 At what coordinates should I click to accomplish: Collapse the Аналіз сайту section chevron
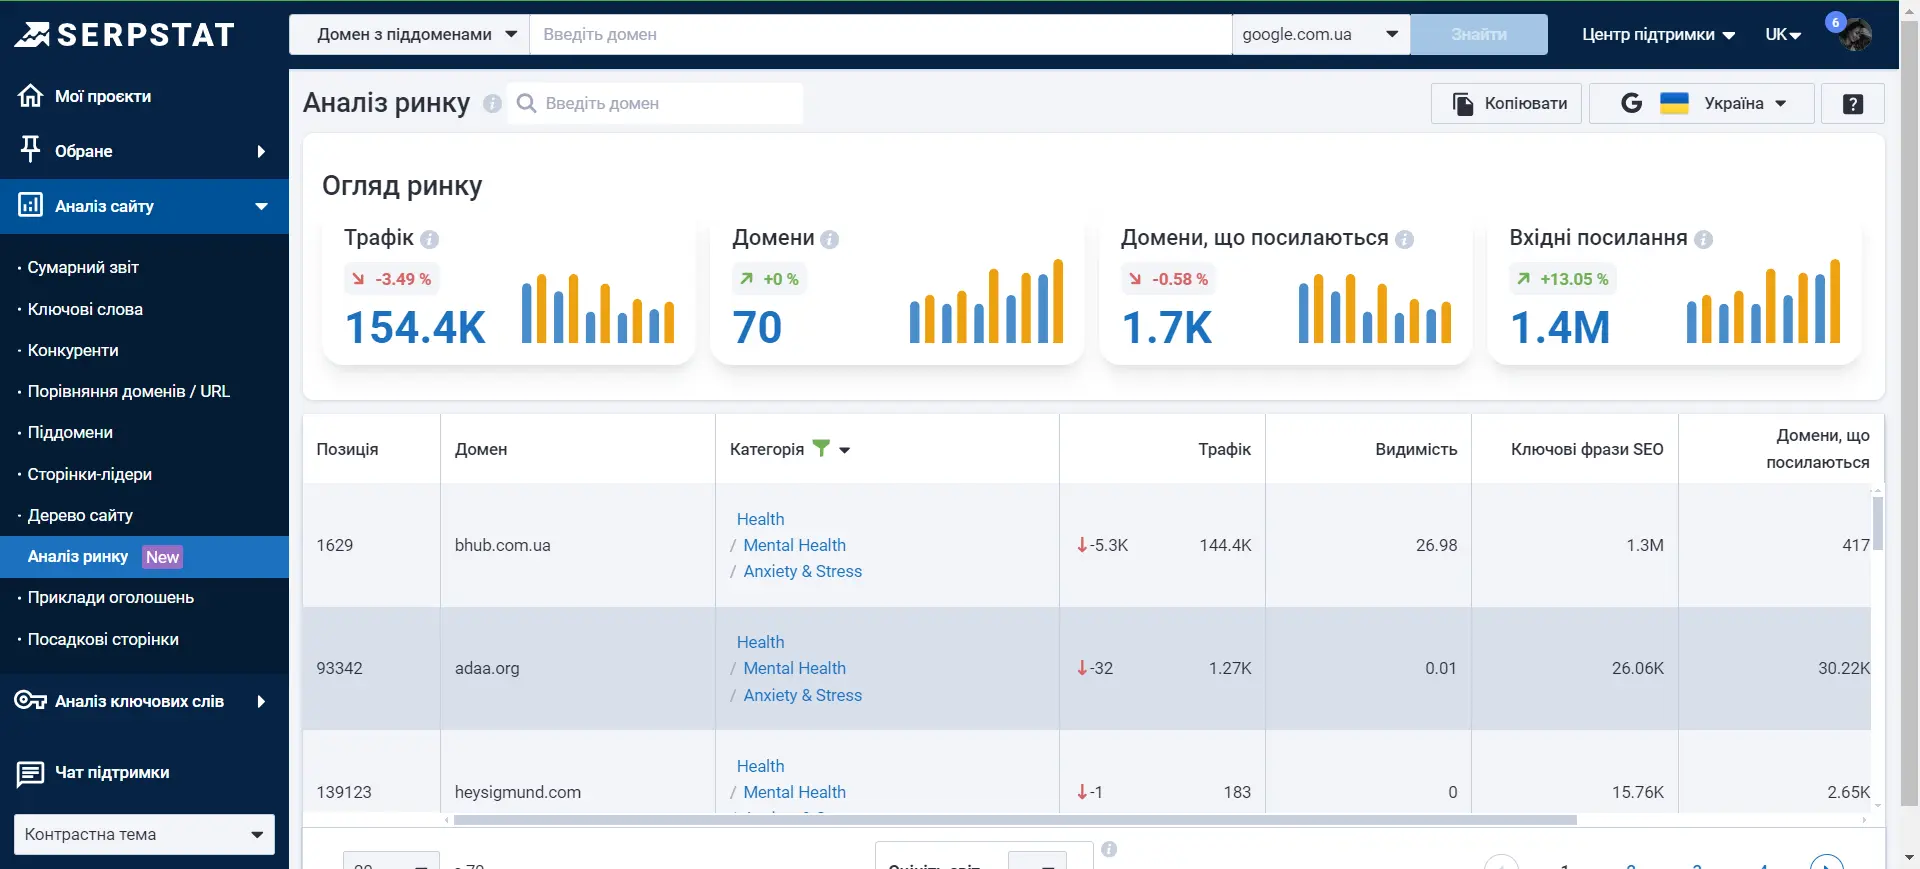pos(261,206)
